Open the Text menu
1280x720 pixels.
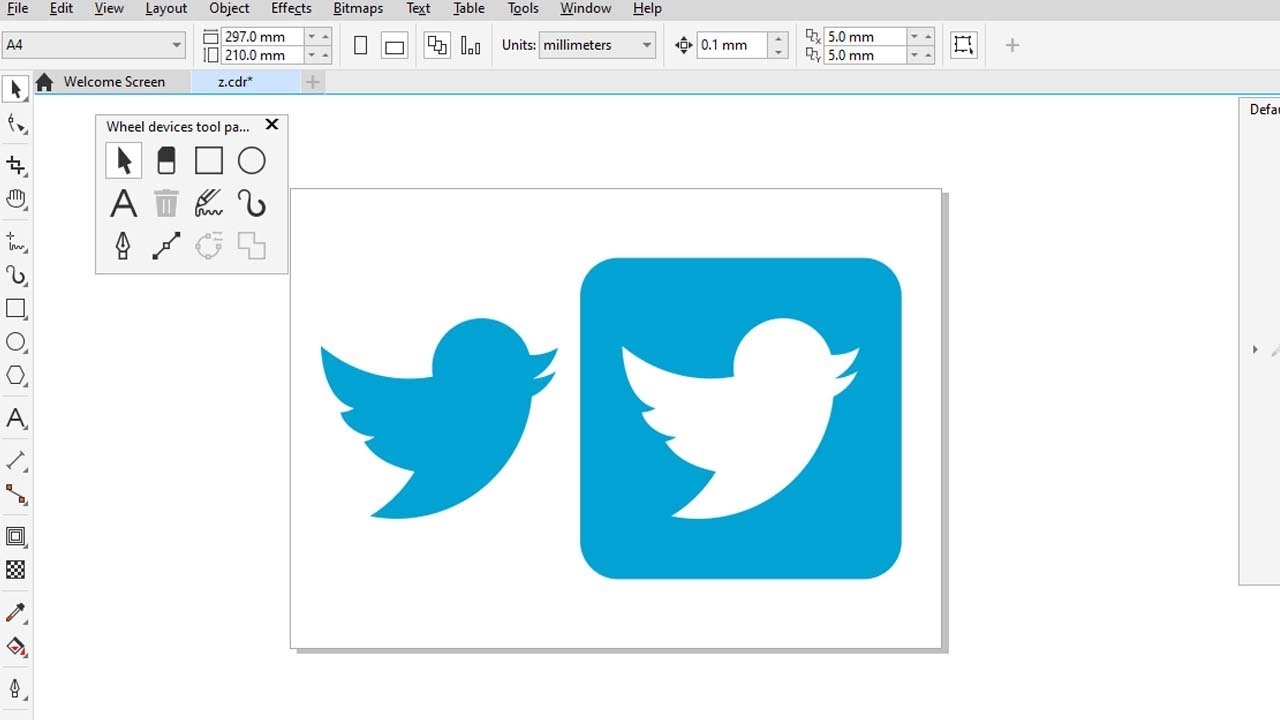click(418, 8)
